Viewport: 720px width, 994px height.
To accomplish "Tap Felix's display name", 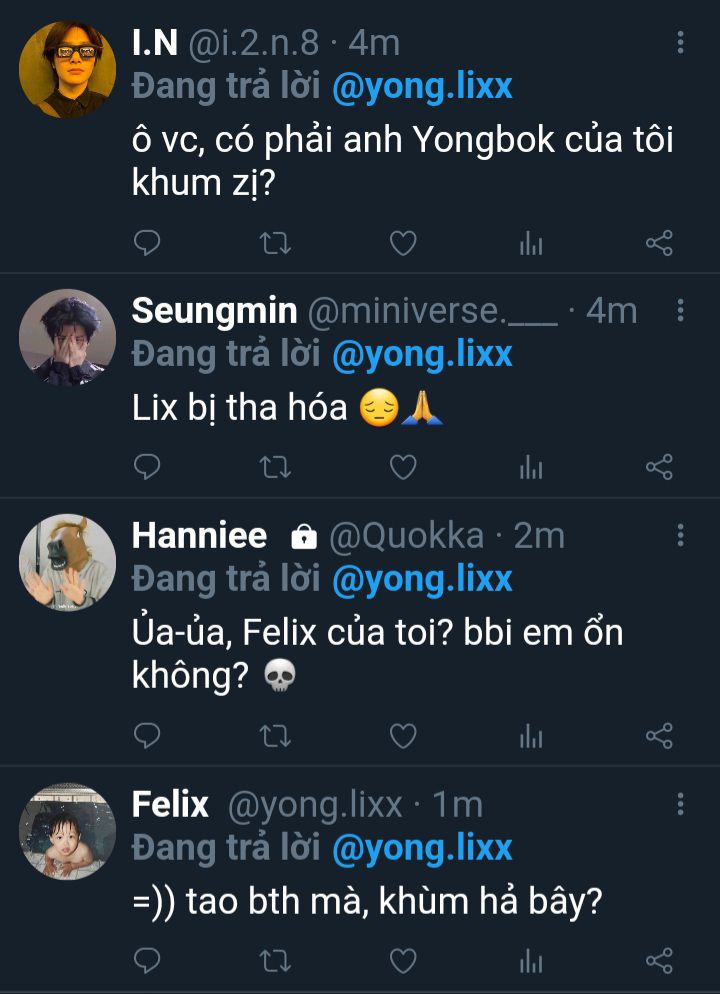I will 170,804.
